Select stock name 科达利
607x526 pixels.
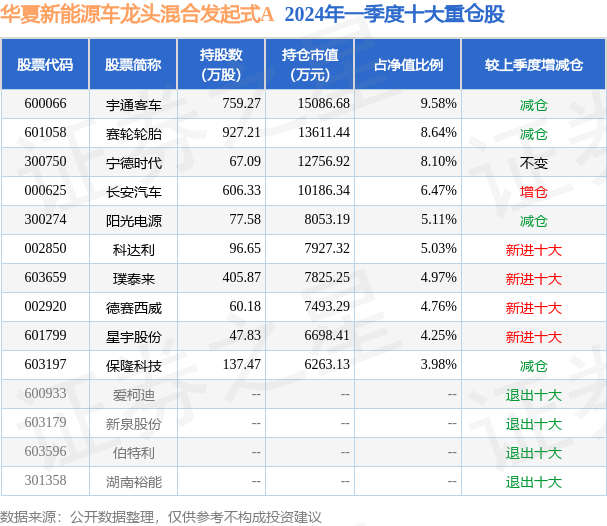point(134,250)
